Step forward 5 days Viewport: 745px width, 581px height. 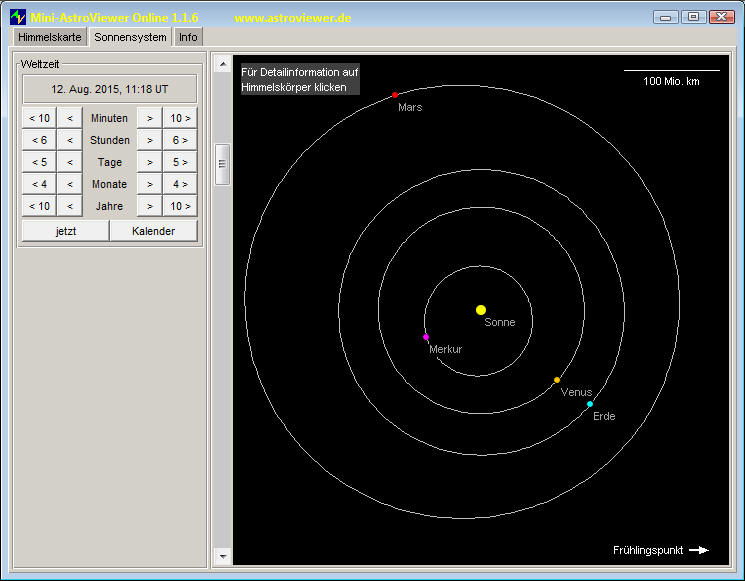tap(180, 162)
